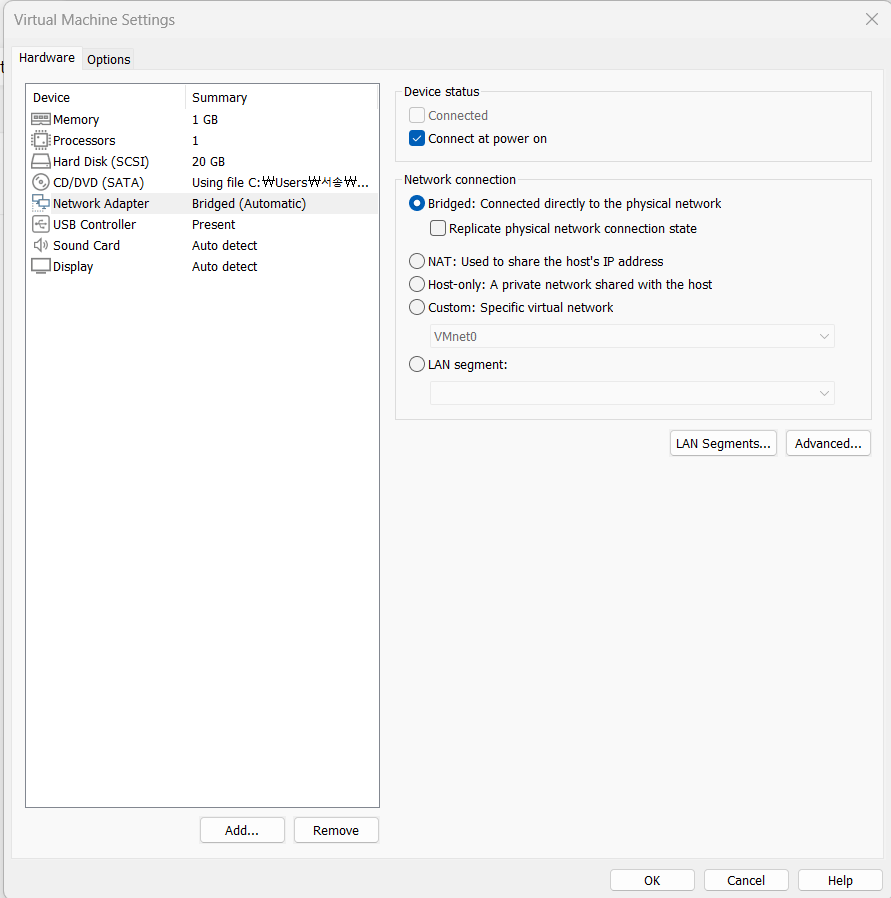Remove the selected device
Image resolution: width=891 pixels, height=898 pixels.
(336, 830)
